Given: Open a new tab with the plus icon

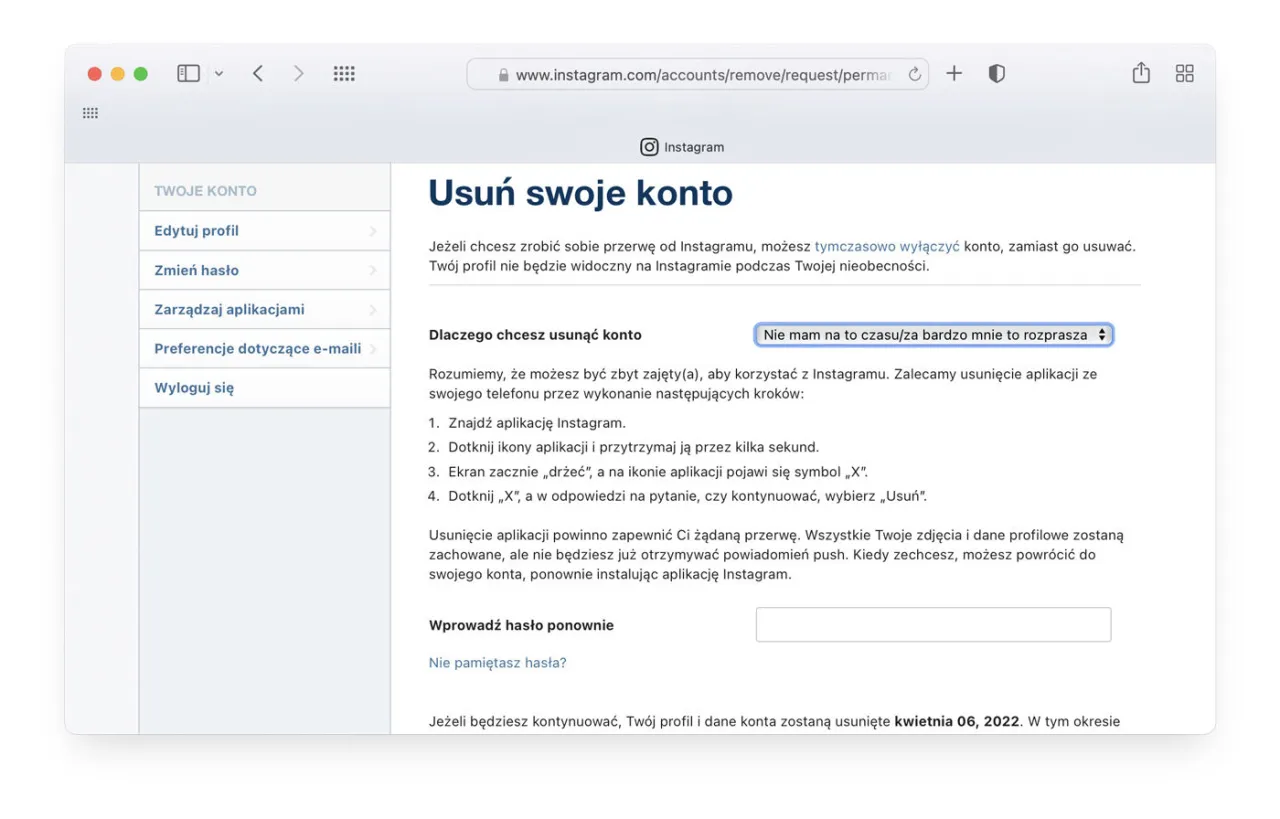Looking at the screenshot, I should coord(954,74).
